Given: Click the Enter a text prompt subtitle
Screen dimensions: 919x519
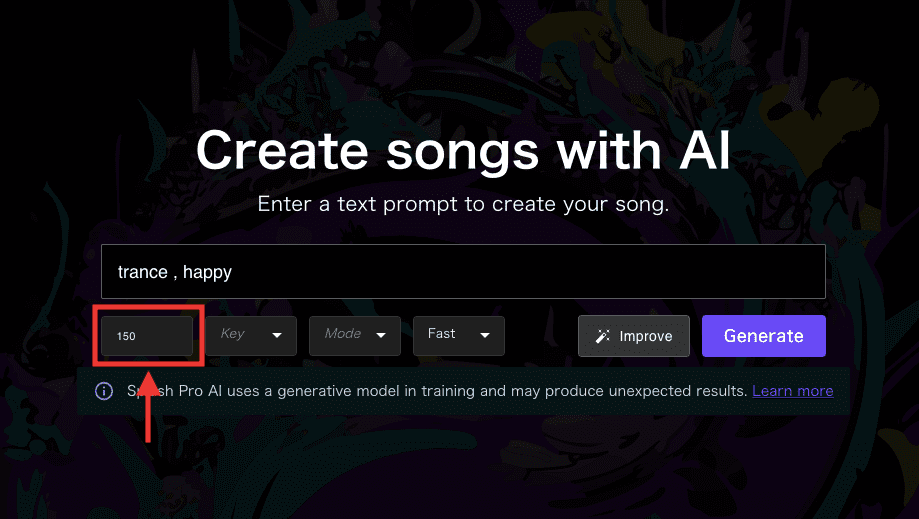Looking at the screenshot, I should (x=463, y=204).
